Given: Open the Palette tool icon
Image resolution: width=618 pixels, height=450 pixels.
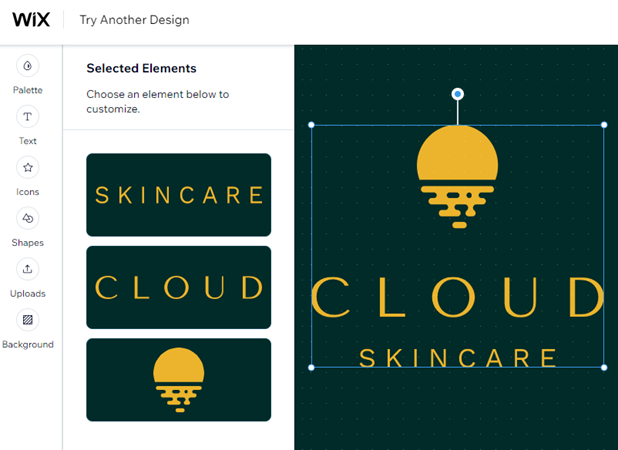Looking at the screenshot, I should pyautogui.click(x=28, y=66).
